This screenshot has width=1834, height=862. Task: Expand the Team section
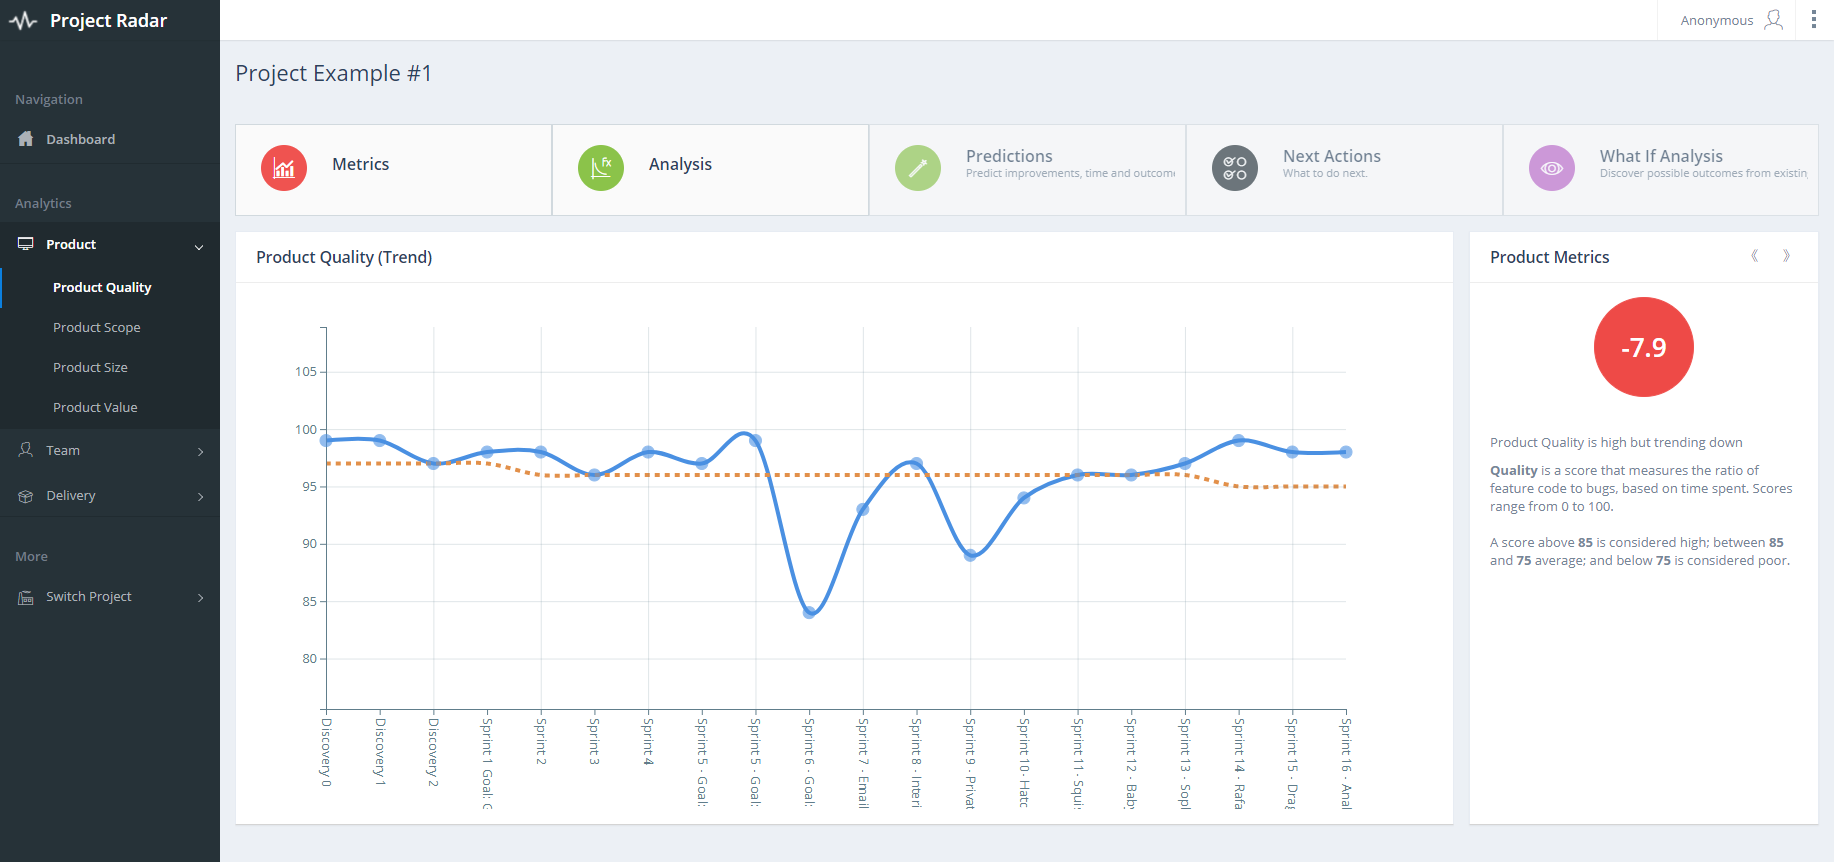(x=110, y=451)
